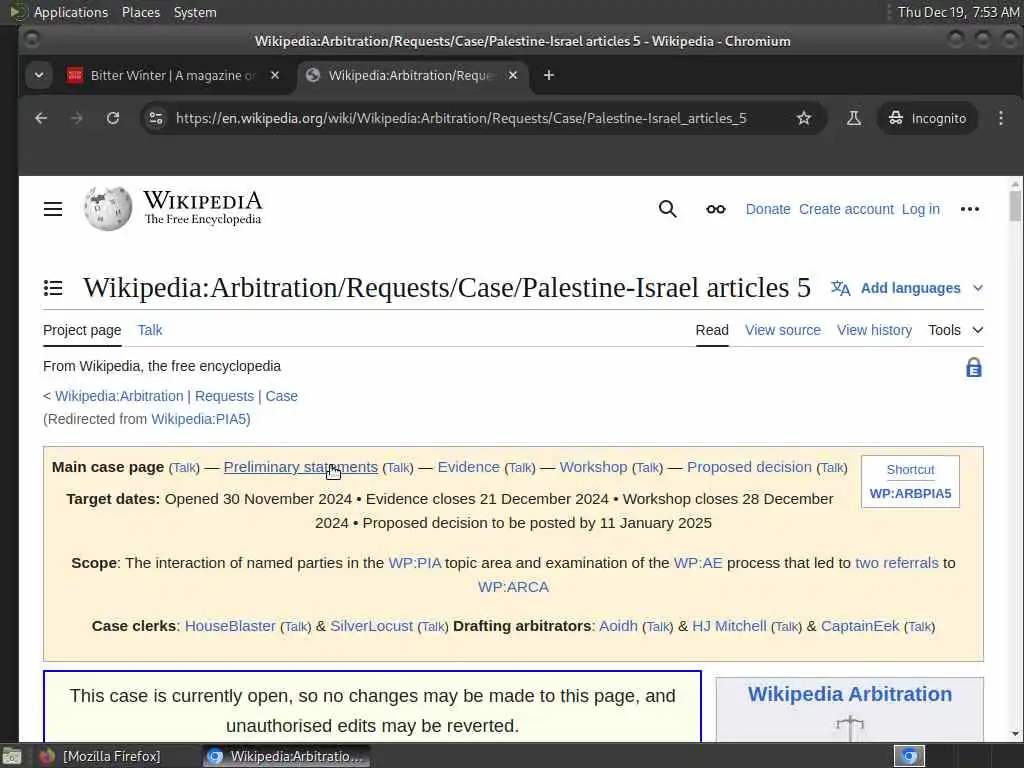
Task: Open the Chromium three-dot menu
Action: click(1000, 118)
